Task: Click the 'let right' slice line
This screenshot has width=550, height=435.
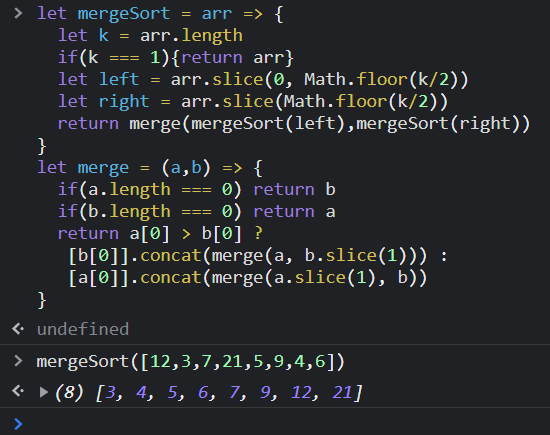Action: pyautogui.click(x=253, y=101)
